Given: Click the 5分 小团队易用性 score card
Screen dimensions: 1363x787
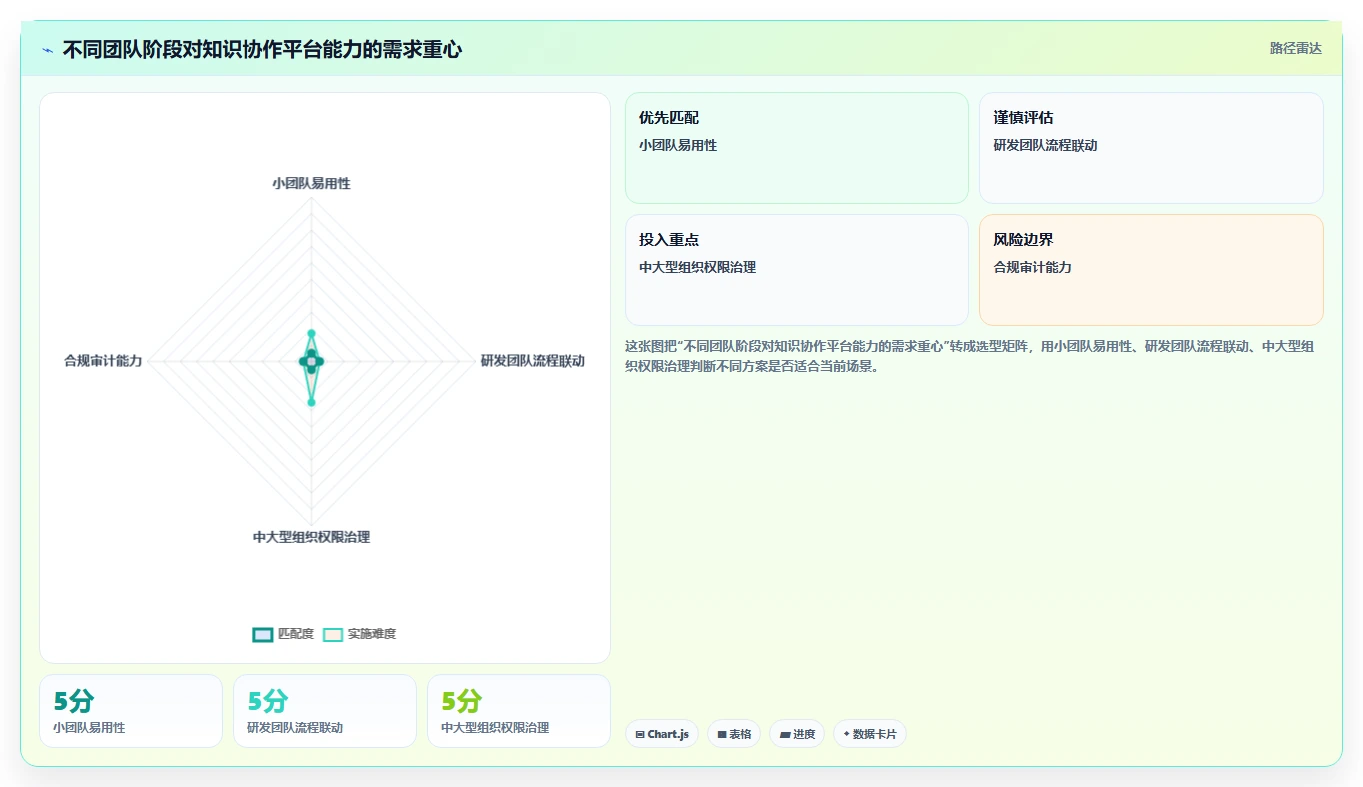Looking at the screenshot, I should click(x=131, y=711).
